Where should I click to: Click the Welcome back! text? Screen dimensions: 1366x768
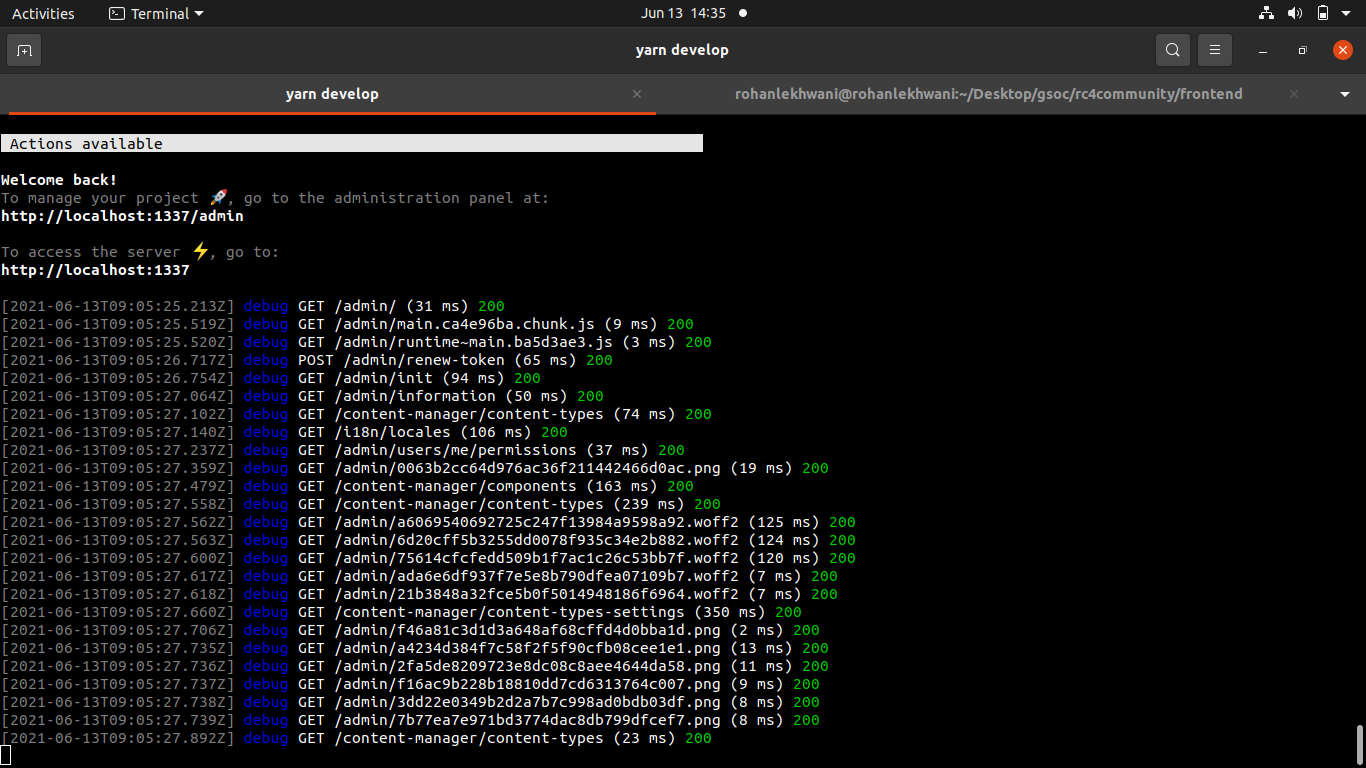tap(59, 180)
